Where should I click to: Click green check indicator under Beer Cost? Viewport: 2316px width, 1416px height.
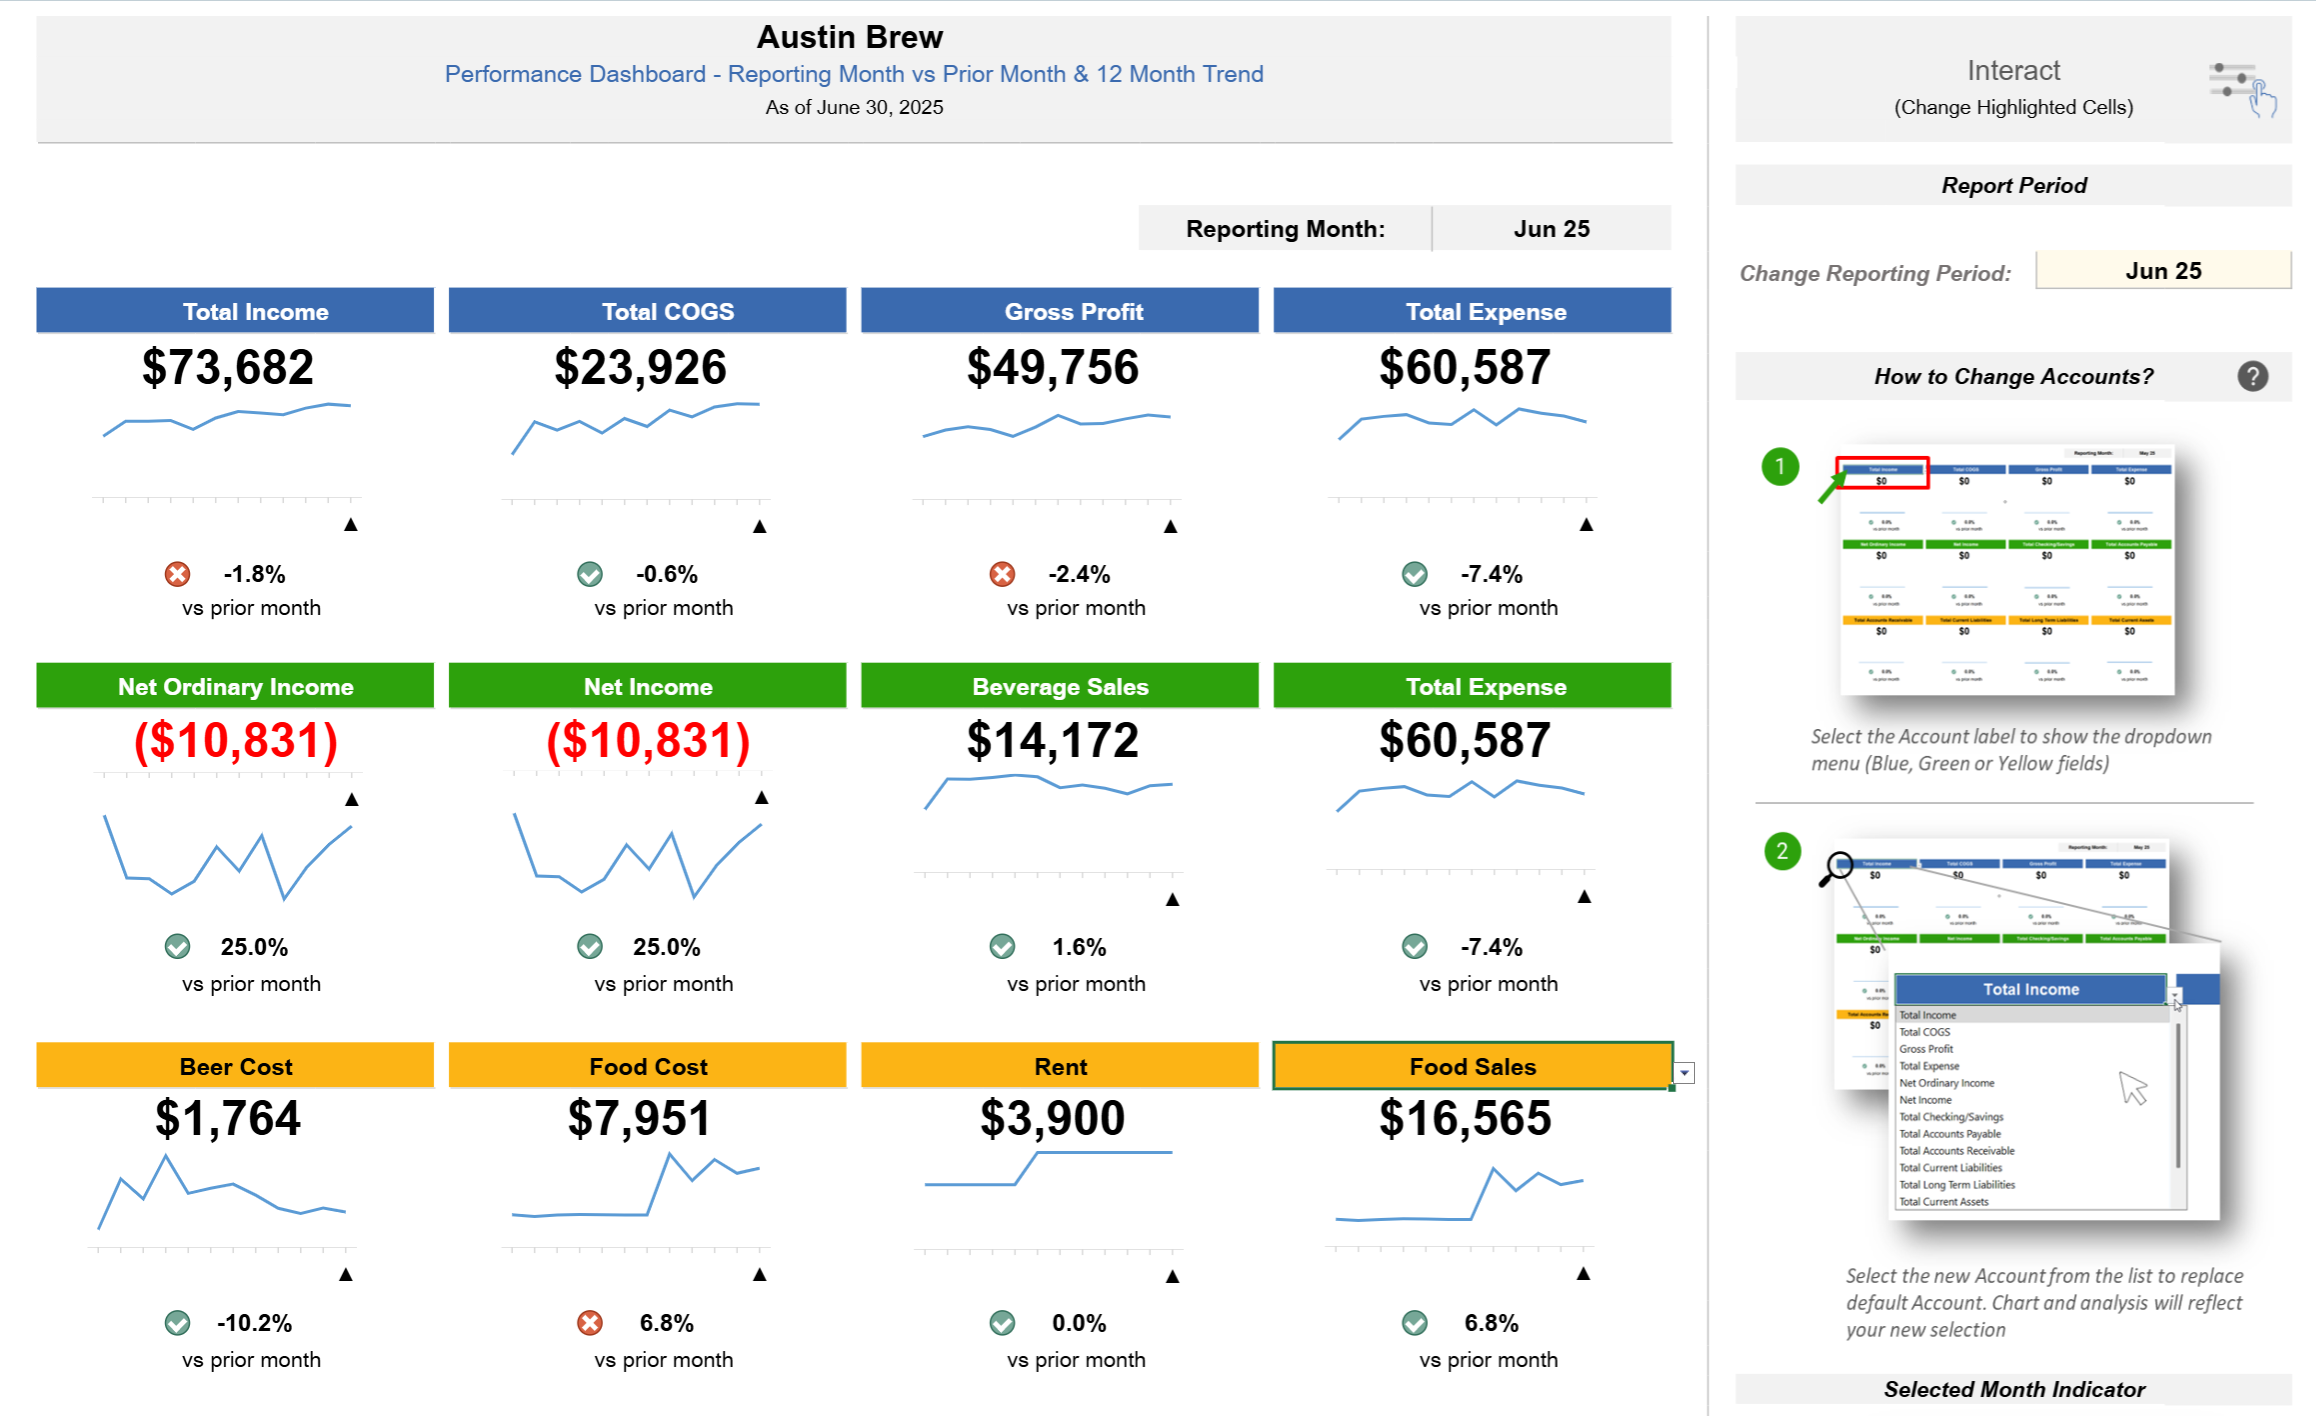(x=177, y=1323)
